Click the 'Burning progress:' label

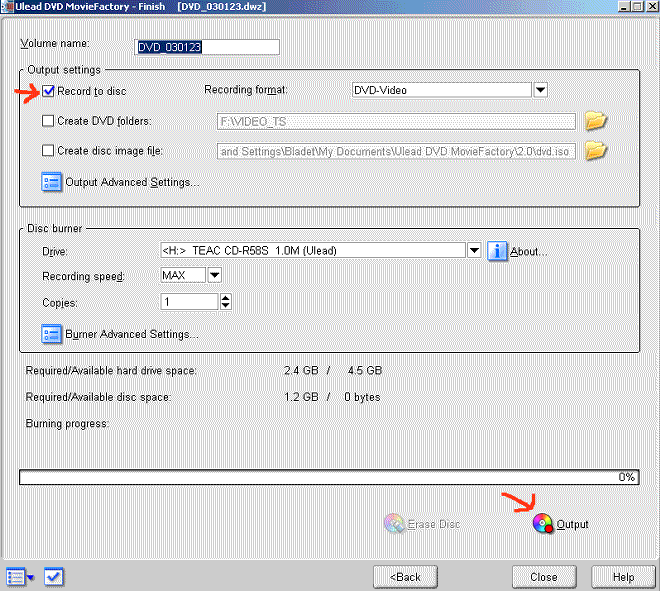[x=67, y=423]
